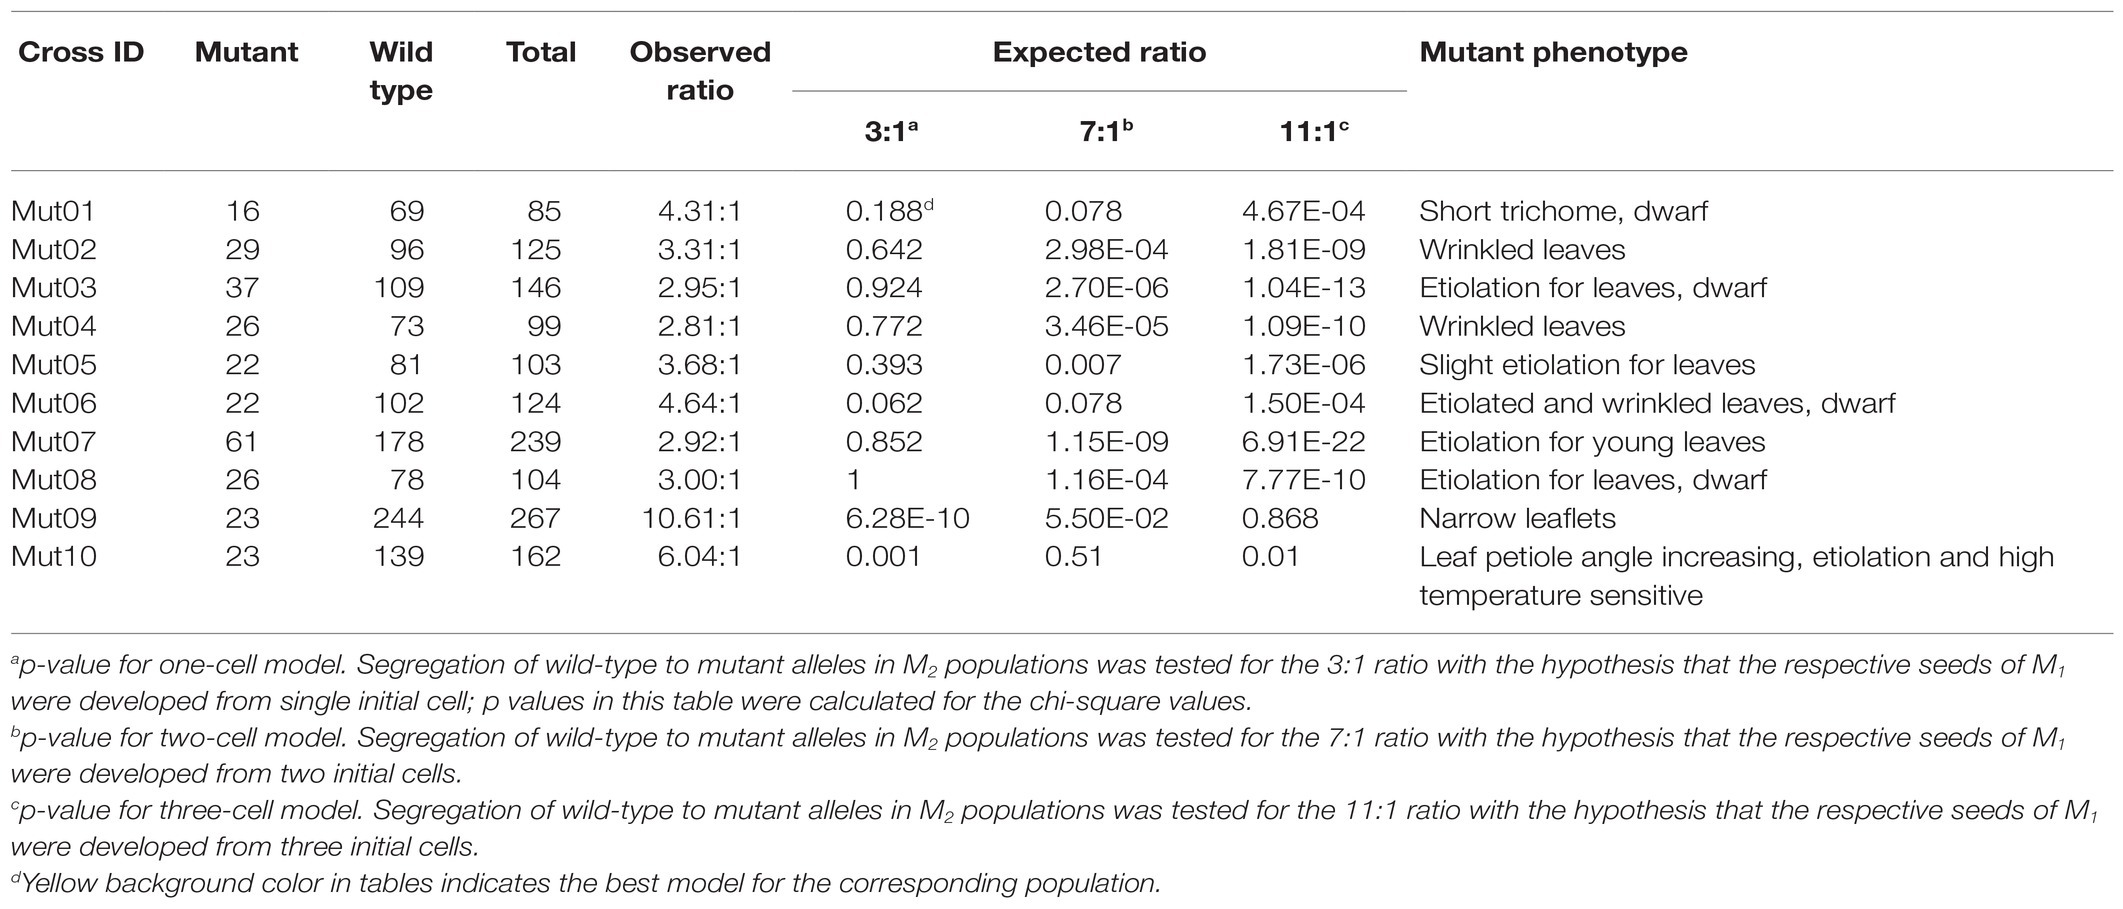The height and width of the screenshot is (909, 2123).
Task: Click the Expected ratio header
Action: coord(1099,52)
